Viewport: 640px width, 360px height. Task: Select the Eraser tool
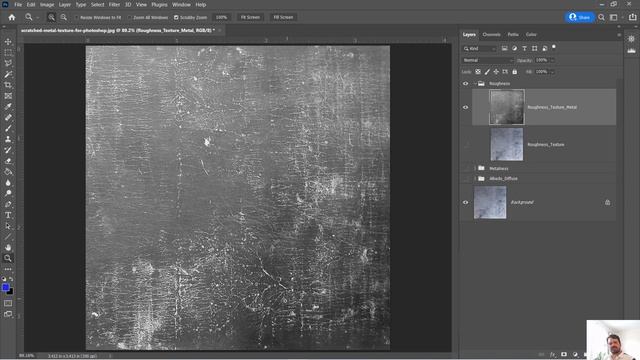pos(8,161)
